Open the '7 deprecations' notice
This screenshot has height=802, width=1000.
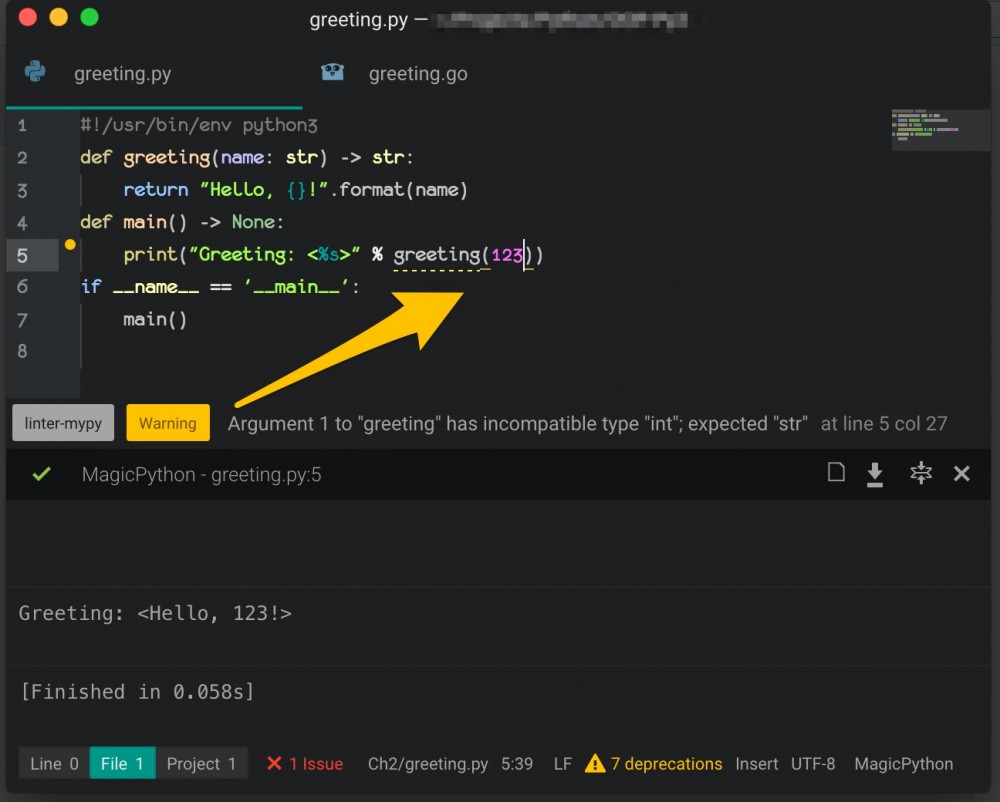(666, 764)
